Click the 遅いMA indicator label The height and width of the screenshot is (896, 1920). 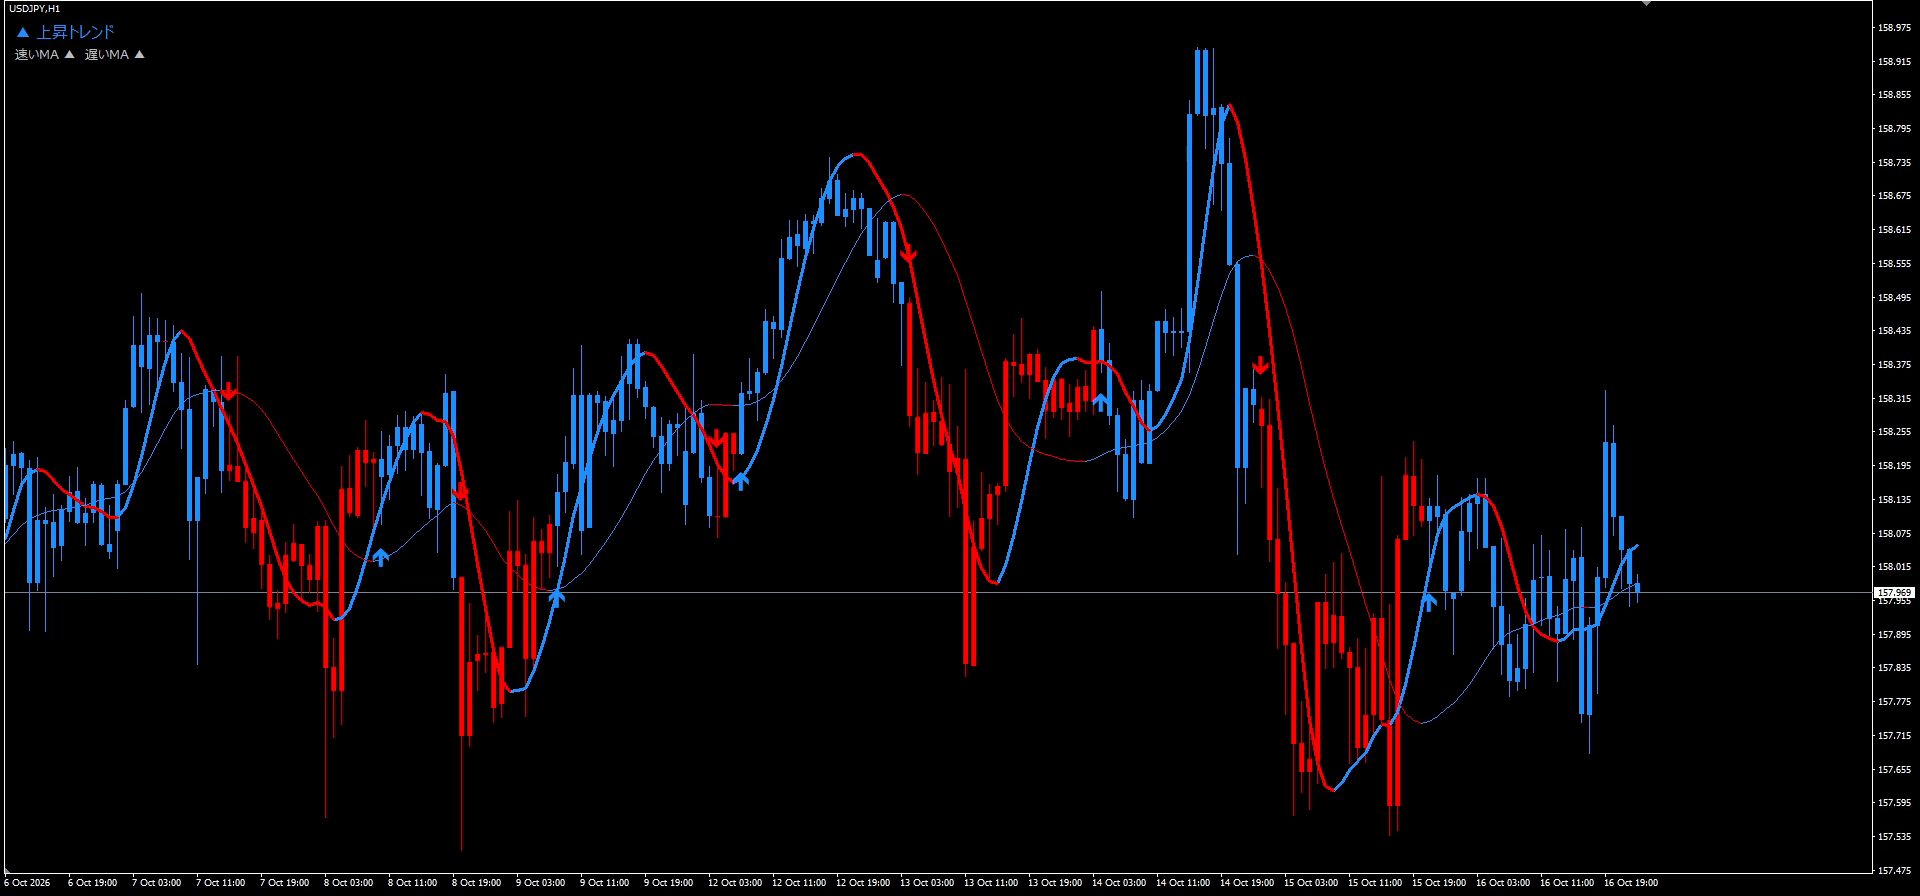(107, 55)
